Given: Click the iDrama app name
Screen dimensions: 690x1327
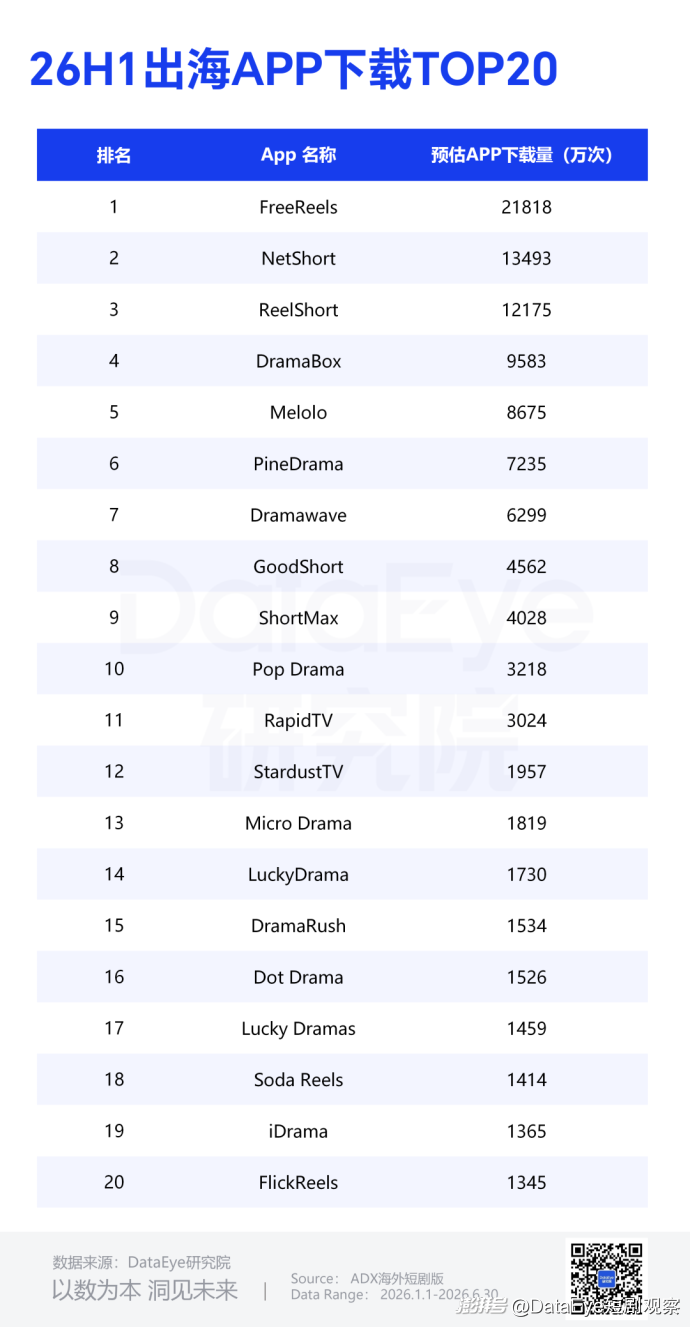Looking at the screenshot, I should [x=298, y=1131].
